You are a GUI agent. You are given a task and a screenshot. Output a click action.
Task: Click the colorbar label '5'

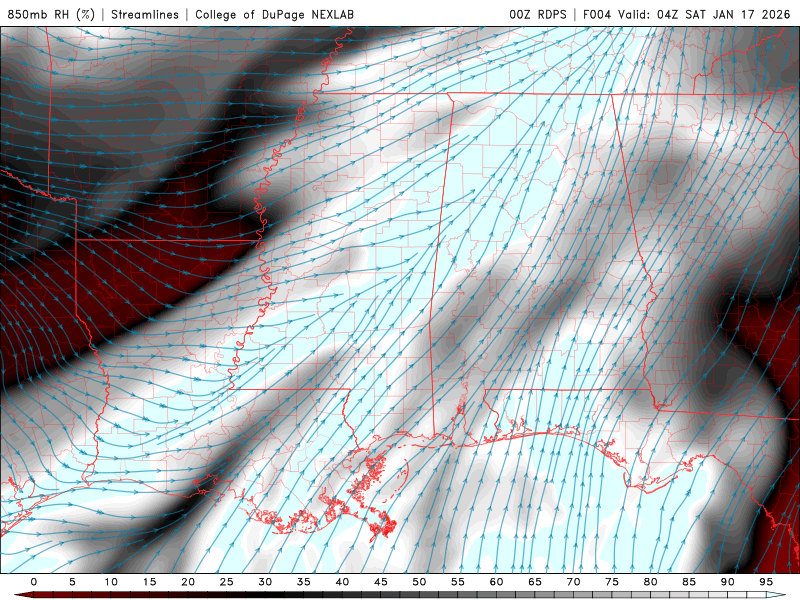tap(72, 582)
